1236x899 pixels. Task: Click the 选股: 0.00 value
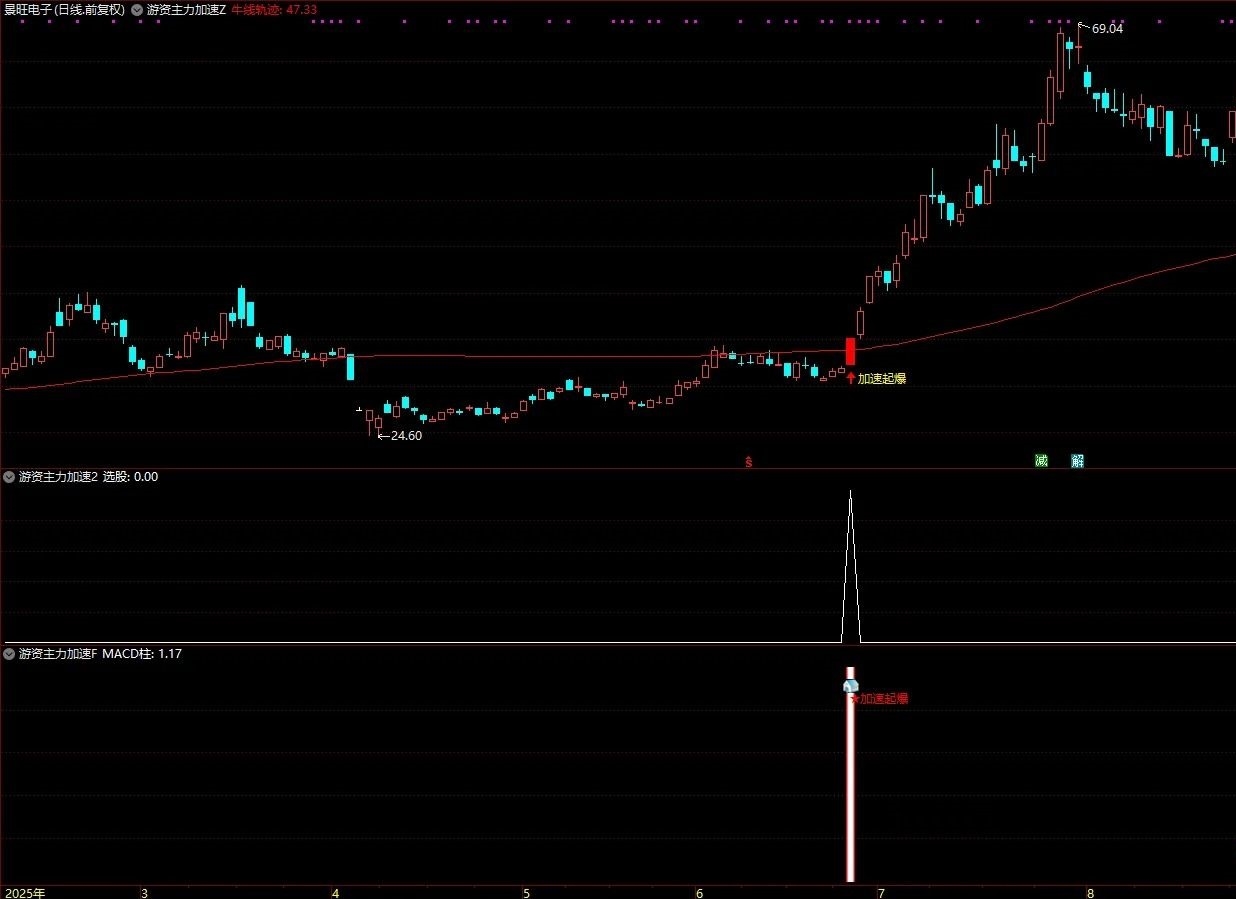131,477
